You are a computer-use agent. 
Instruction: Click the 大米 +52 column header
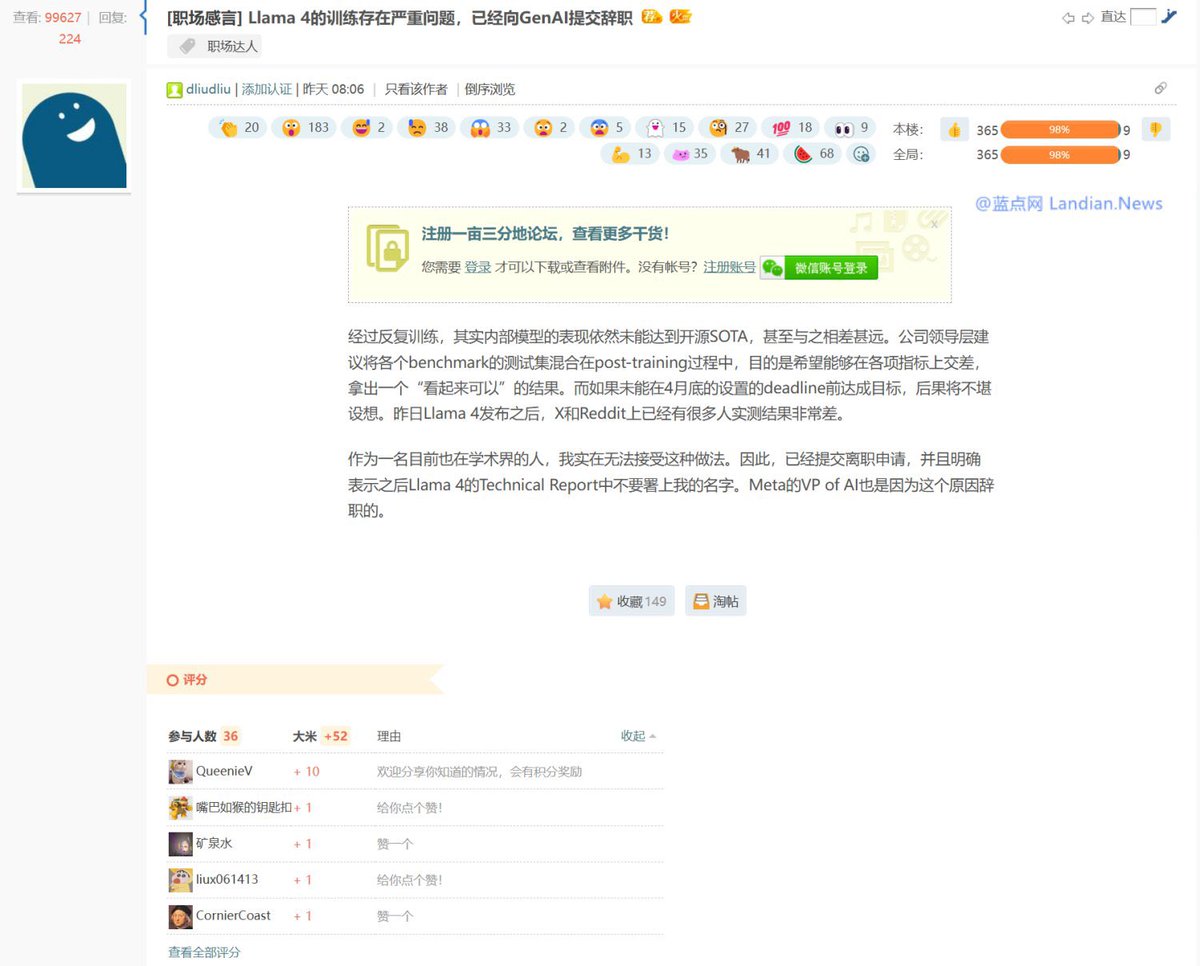point(321,736)
